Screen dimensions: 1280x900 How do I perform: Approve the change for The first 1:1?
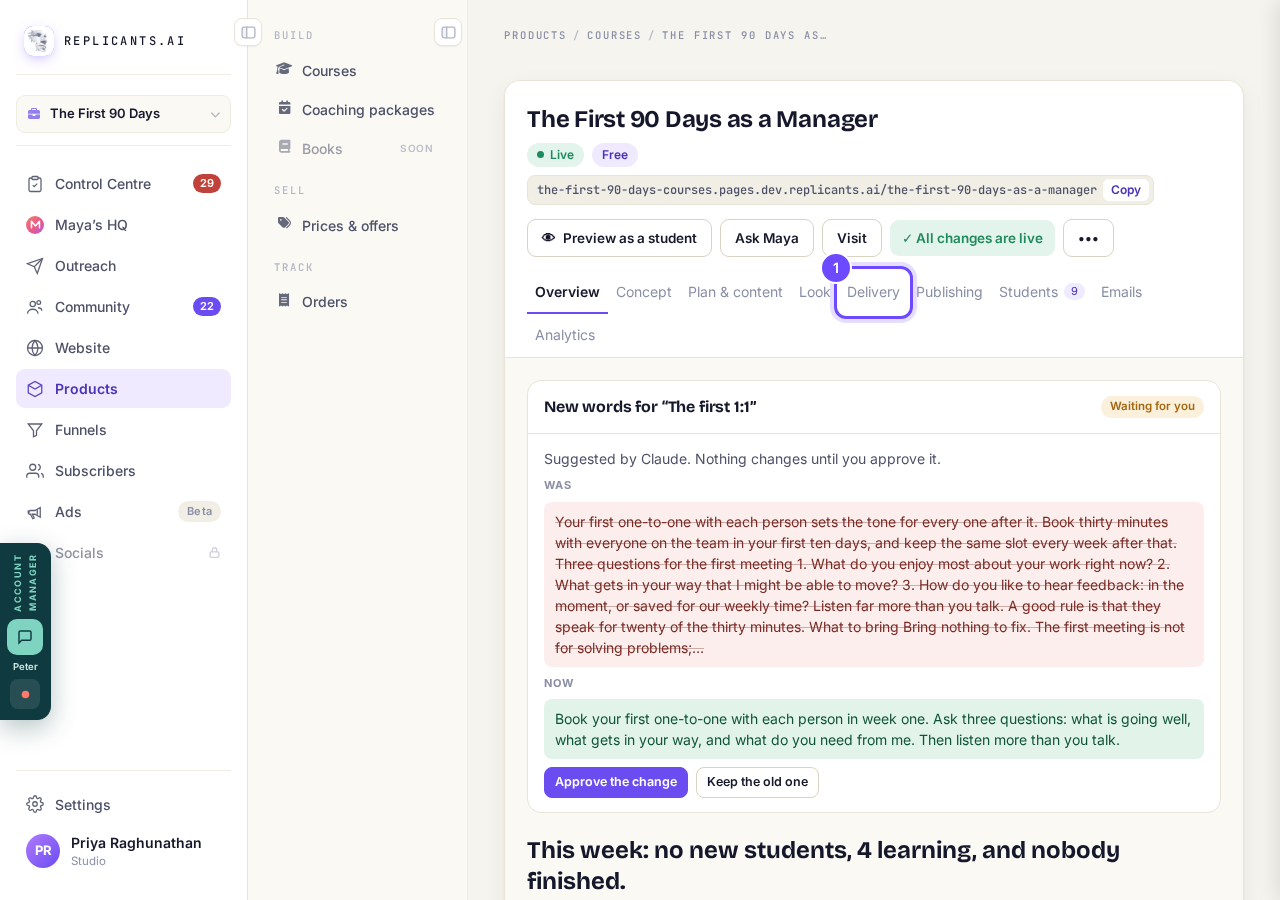tap(616, 782)
